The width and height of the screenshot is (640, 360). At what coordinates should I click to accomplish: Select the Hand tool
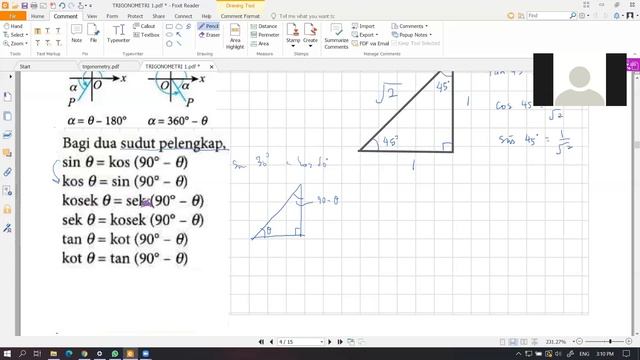[x=13, y=26]
